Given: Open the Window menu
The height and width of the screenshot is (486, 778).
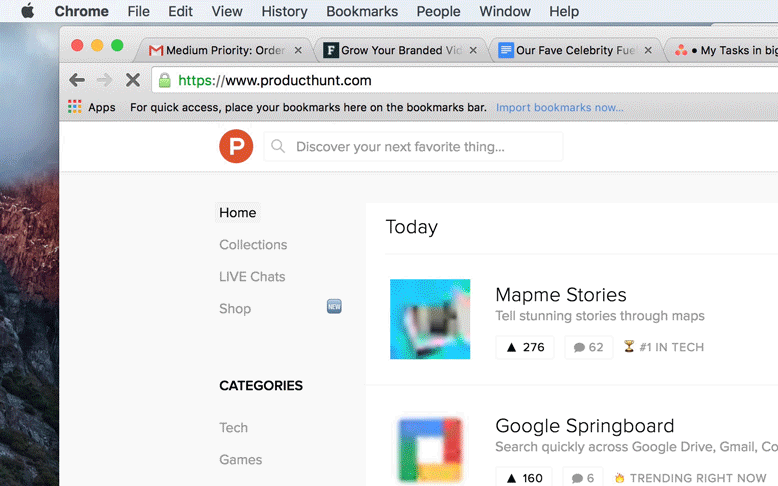Looking at the screenshot, I should (505, 11).
